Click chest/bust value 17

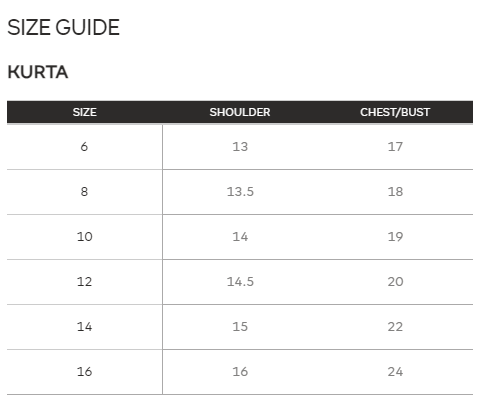point(395,147)
